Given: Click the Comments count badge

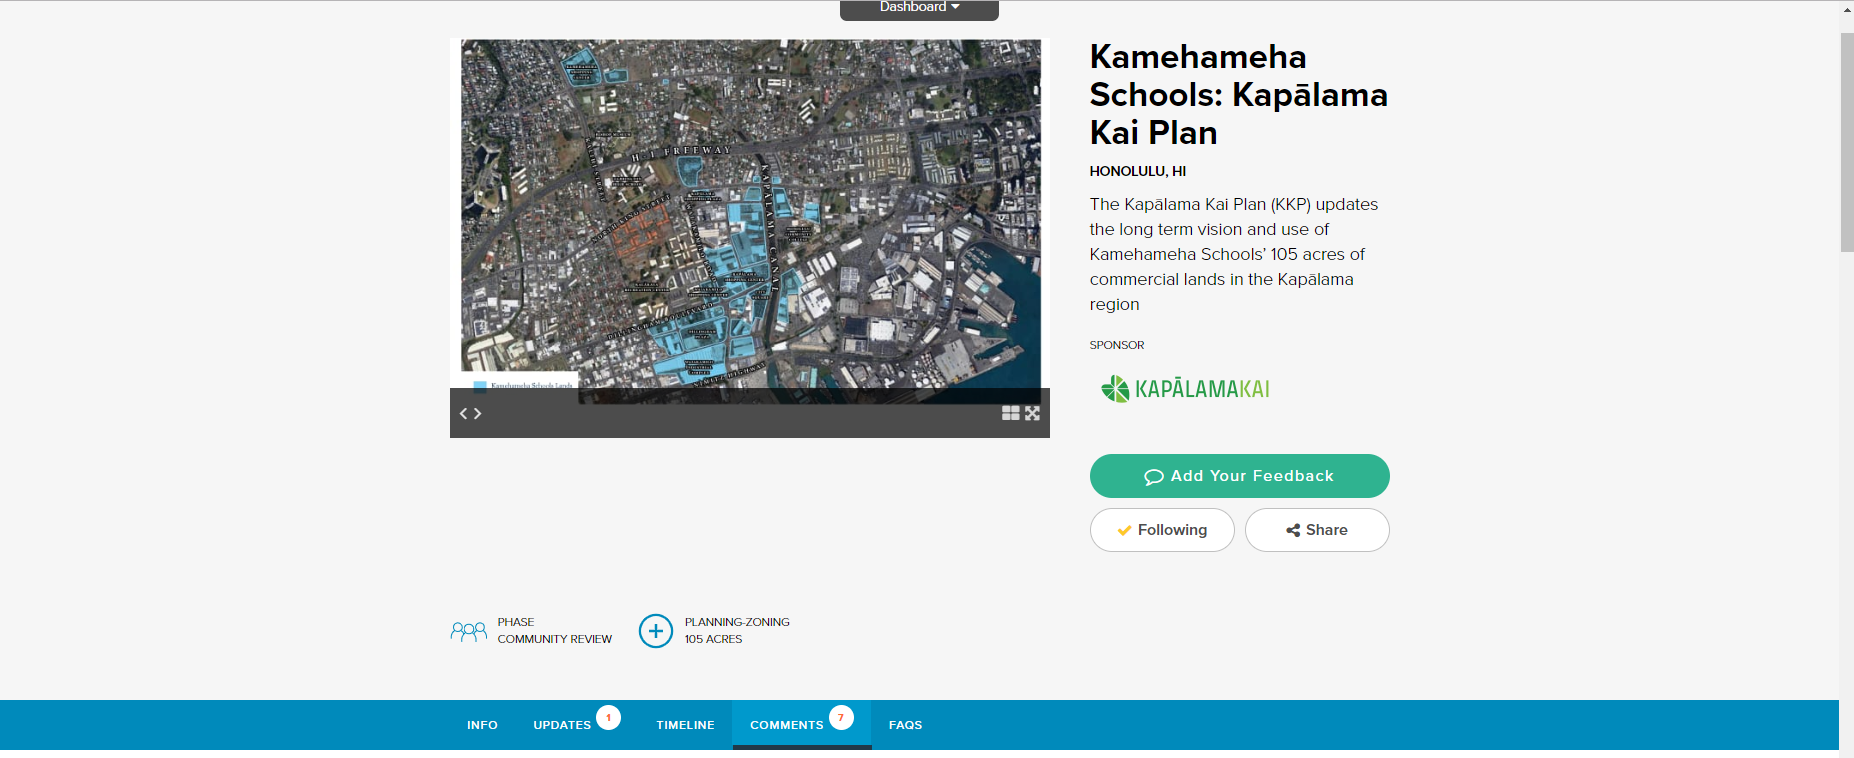Looking at the screenshot, I should (841, 718).
